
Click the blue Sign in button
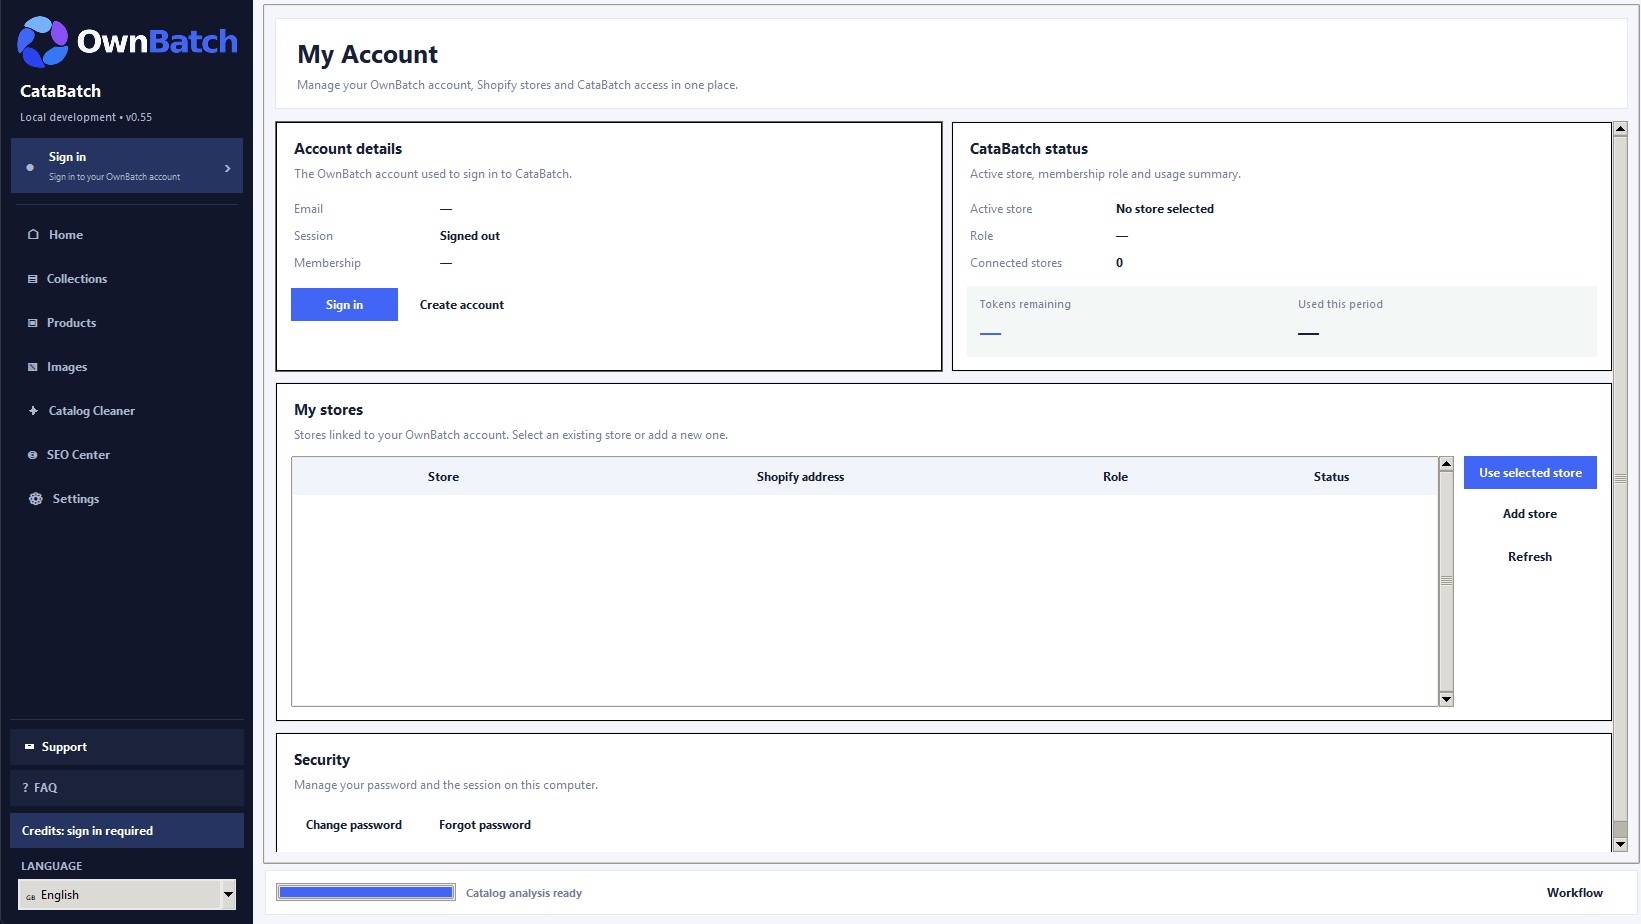point(344,305)
